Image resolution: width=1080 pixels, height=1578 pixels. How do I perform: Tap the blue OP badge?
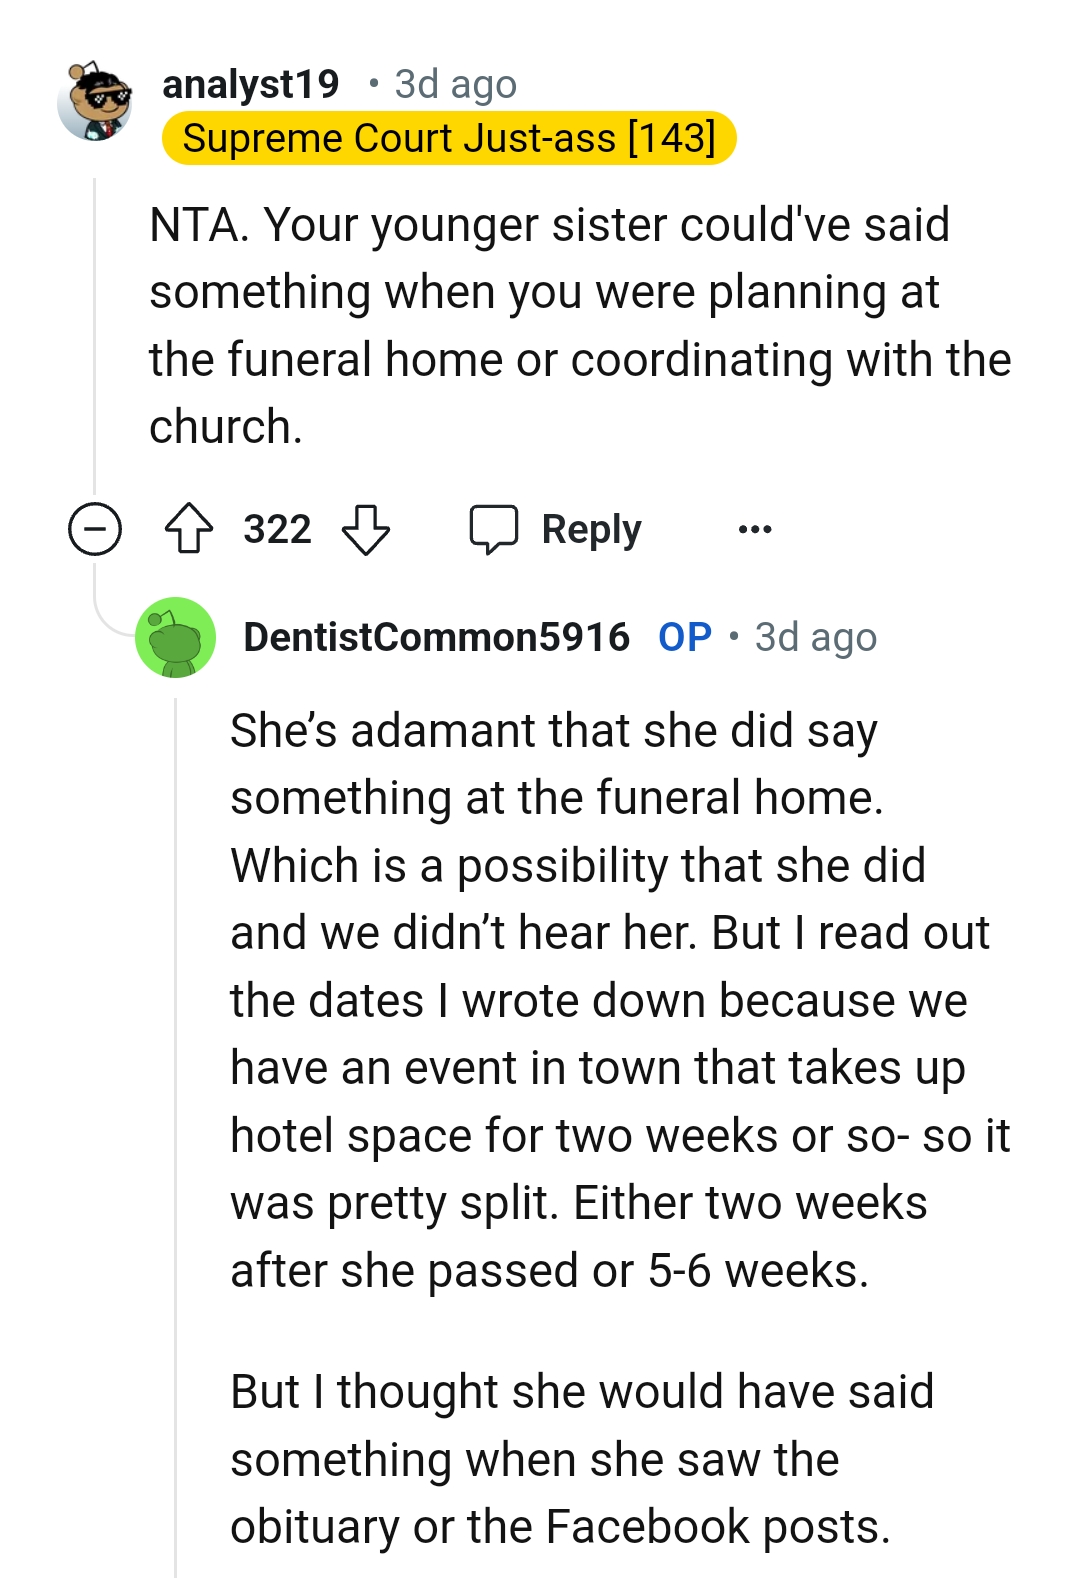pos(685,637)
